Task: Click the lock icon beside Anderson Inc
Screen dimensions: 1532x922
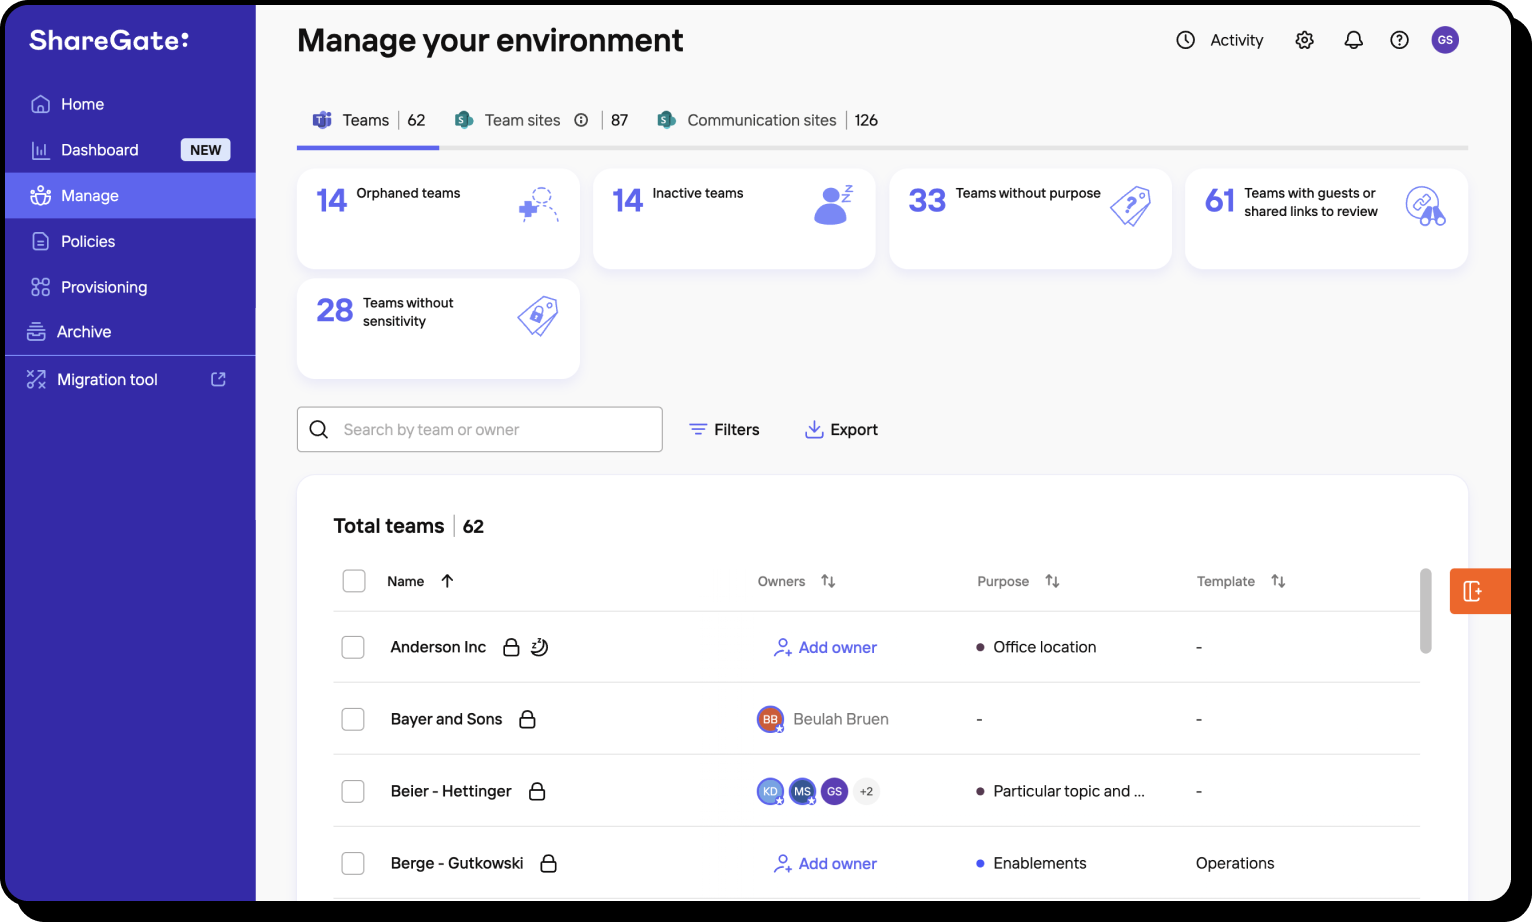Action: [x=511, y=647]
